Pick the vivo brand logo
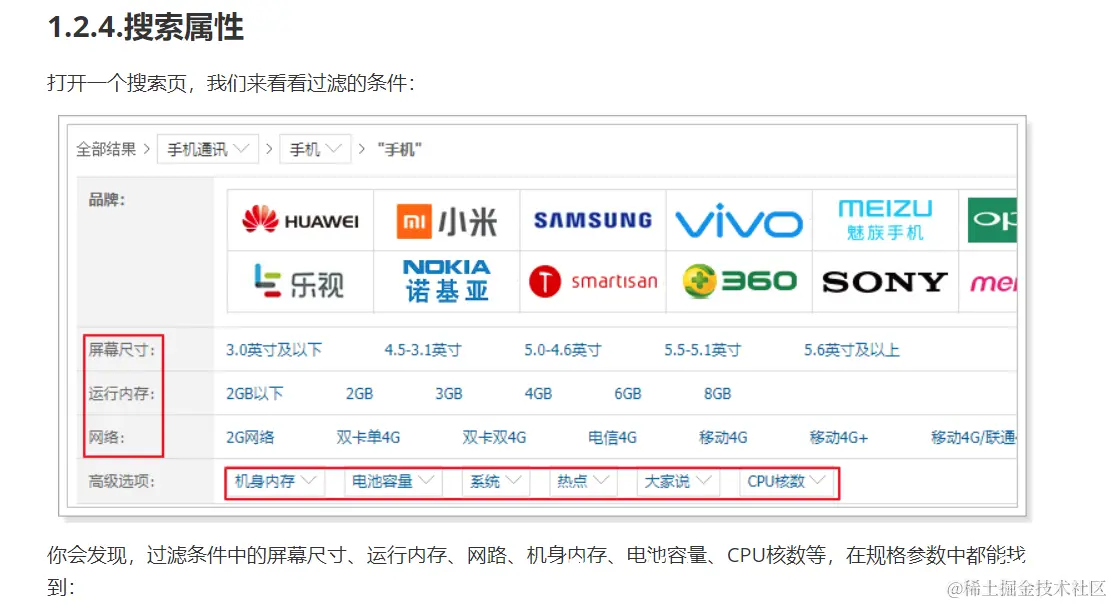 739,221
